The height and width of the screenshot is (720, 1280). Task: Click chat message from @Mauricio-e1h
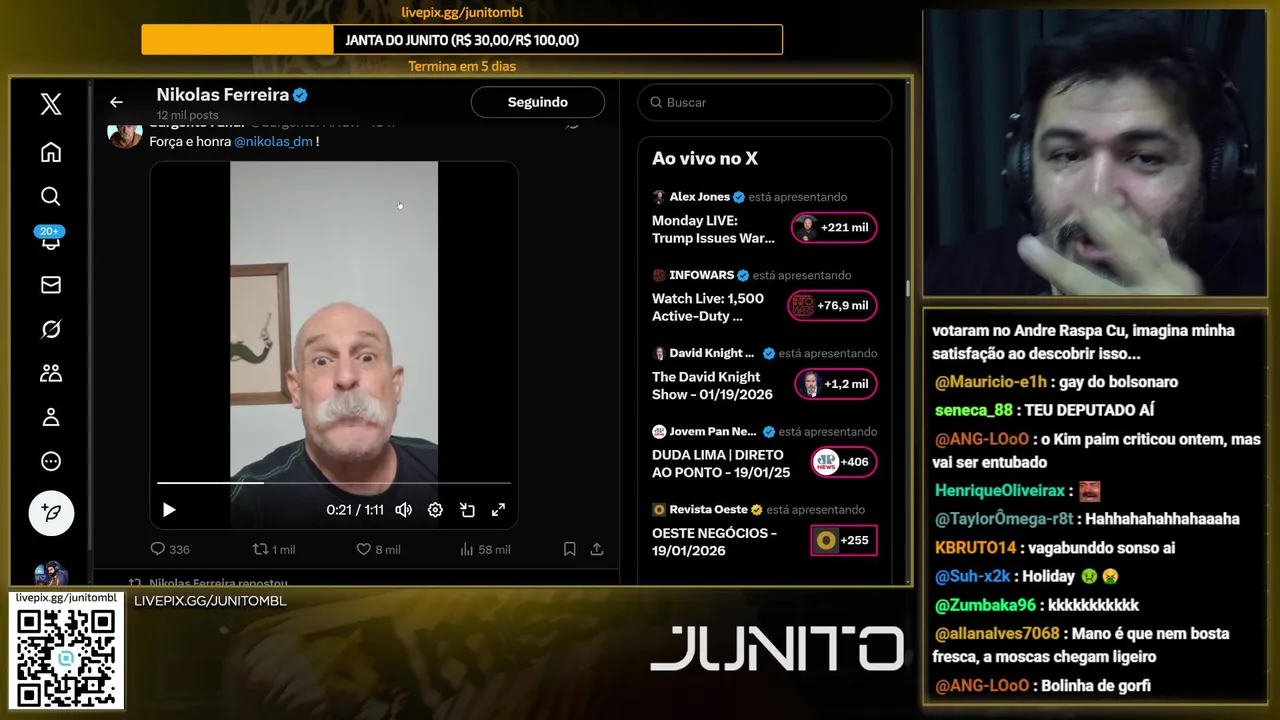(1056, 382)
